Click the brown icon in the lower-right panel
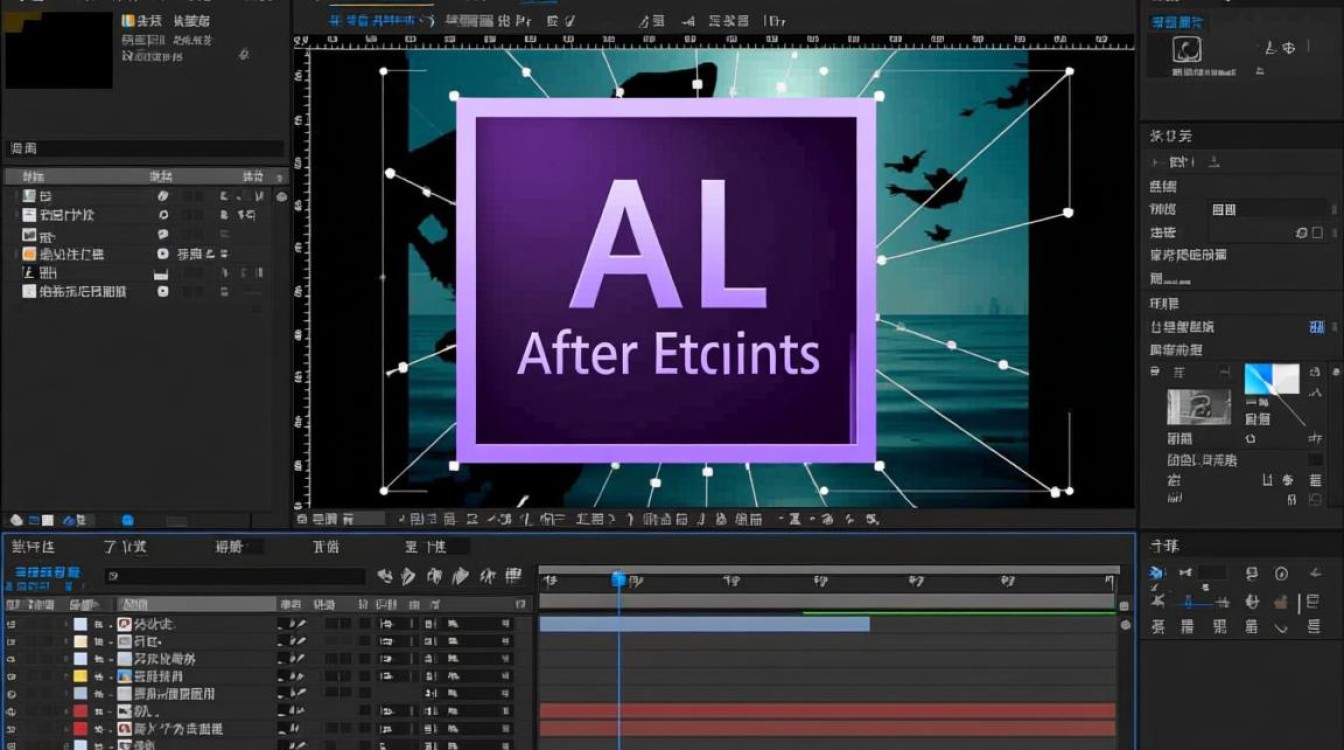This screenshot has height=750, width=1344. 1280,602
